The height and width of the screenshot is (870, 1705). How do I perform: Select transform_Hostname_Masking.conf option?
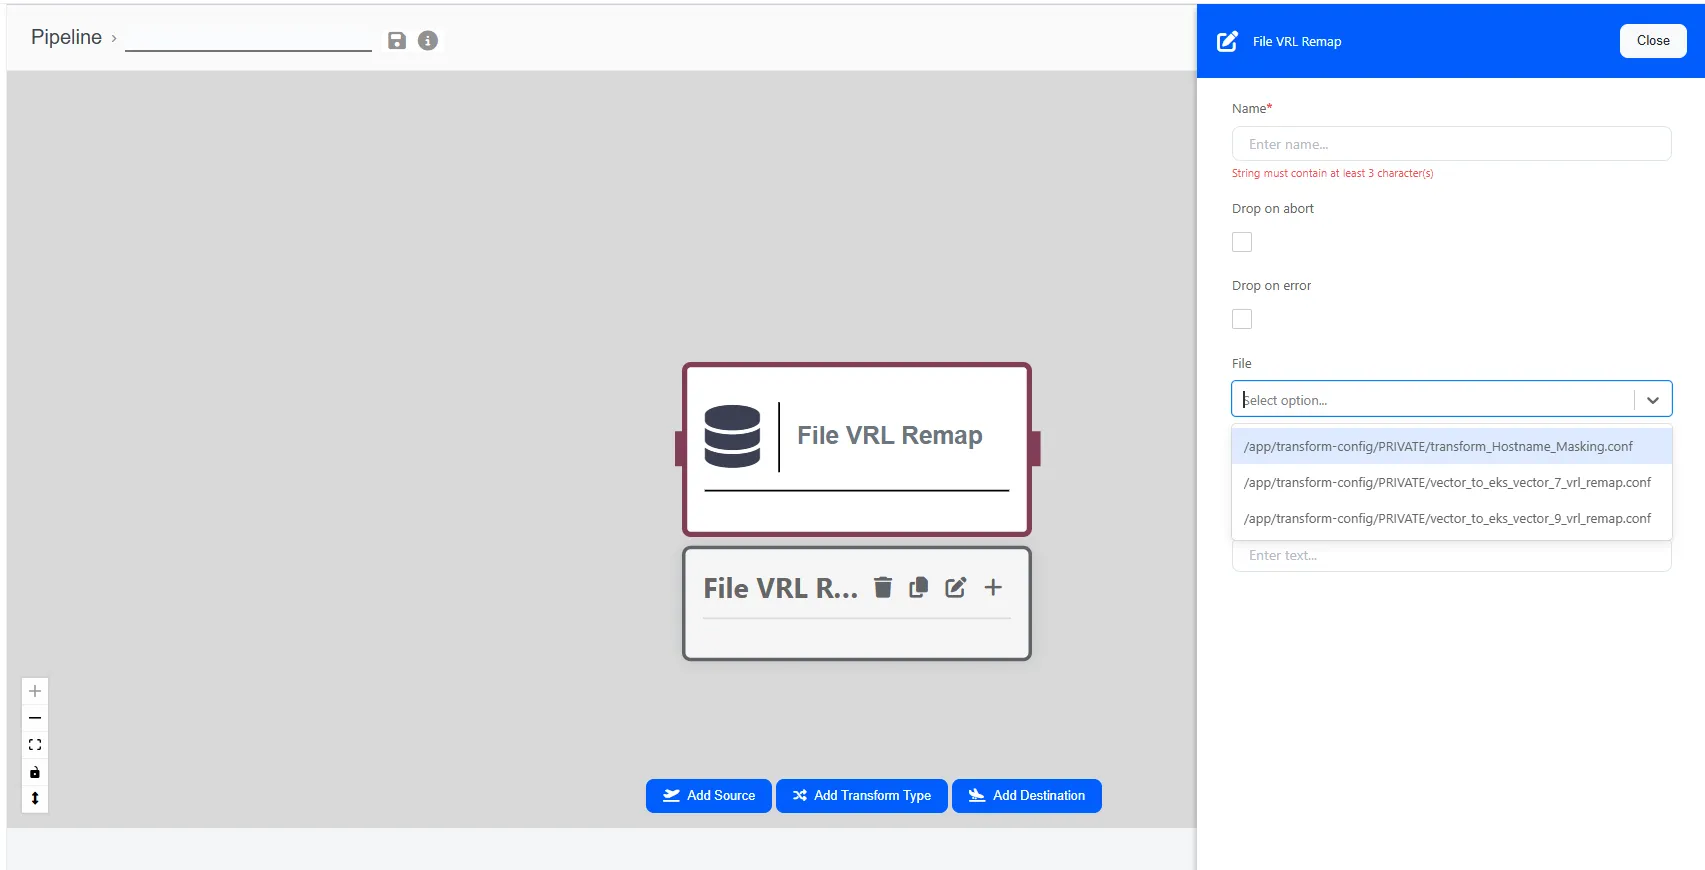[x=1452, y=446]
